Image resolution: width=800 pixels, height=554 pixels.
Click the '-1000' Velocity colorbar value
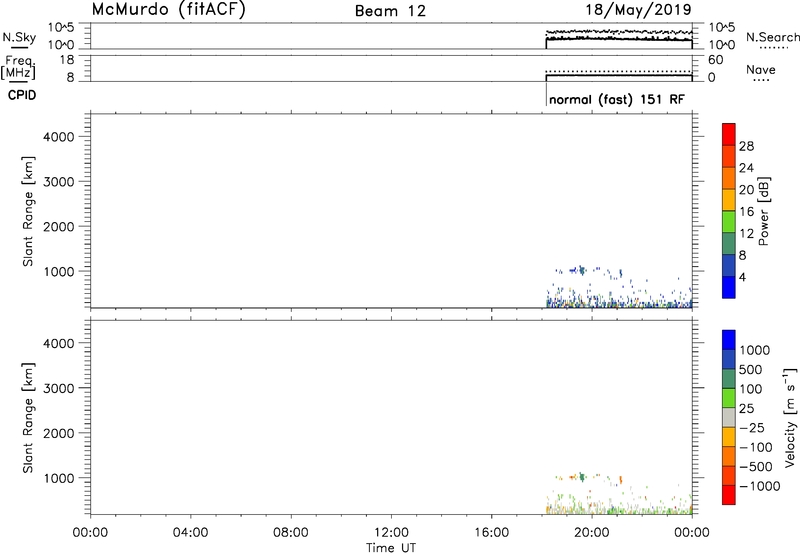[x=760, y=486]
